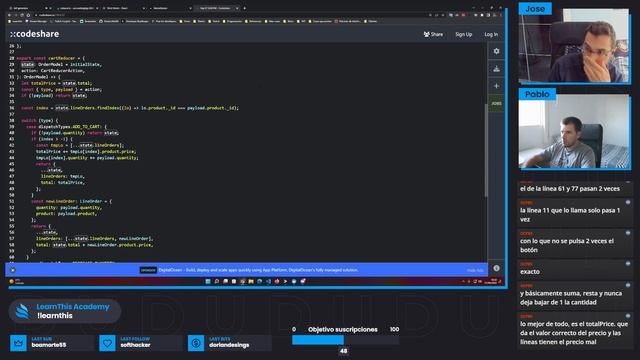Switch to the second browser tab
The image size is (640, 360).
click(78, 8)
